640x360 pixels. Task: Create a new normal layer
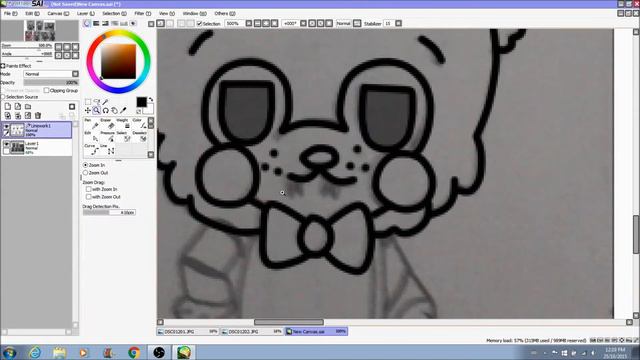pyautogui.click(x=8, y=107)
